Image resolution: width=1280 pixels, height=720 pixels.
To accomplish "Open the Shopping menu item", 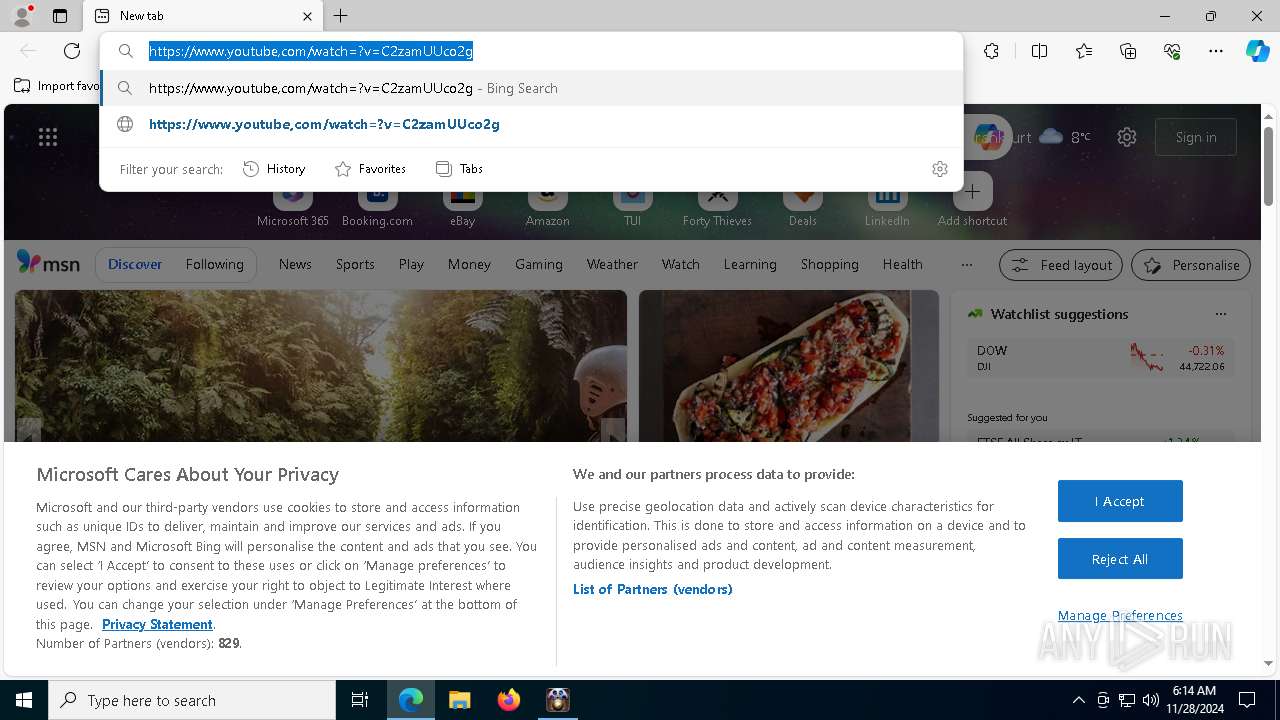I will (x=830, y=264).
